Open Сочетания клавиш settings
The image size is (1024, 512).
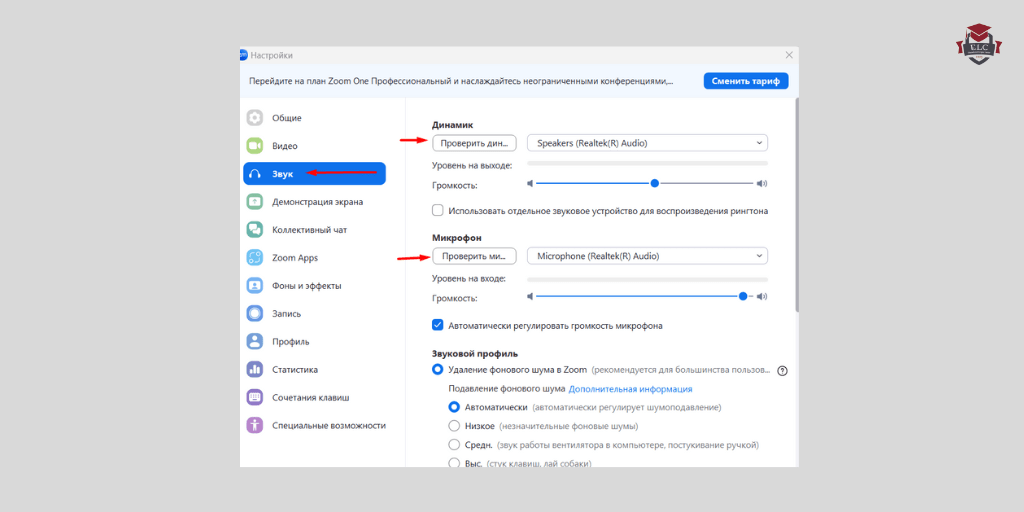pyautogui.click(x=315, y=397)
